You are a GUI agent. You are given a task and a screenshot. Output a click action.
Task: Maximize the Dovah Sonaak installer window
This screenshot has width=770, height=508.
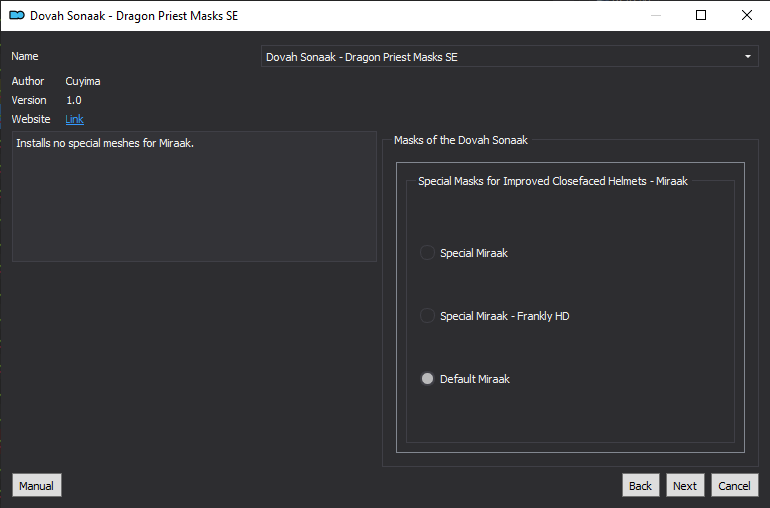(701, 16)
